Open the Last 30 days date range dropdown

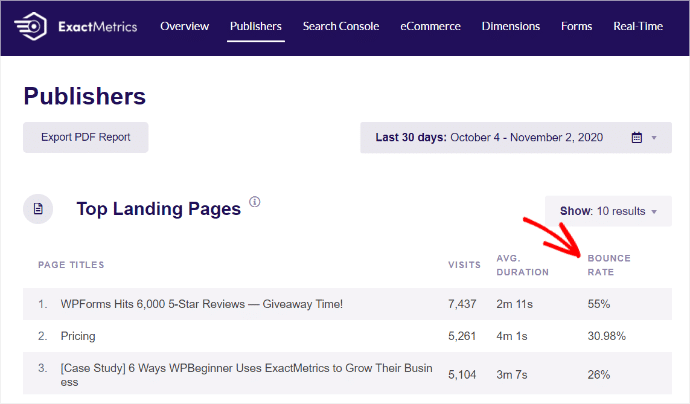click(516, 138)
